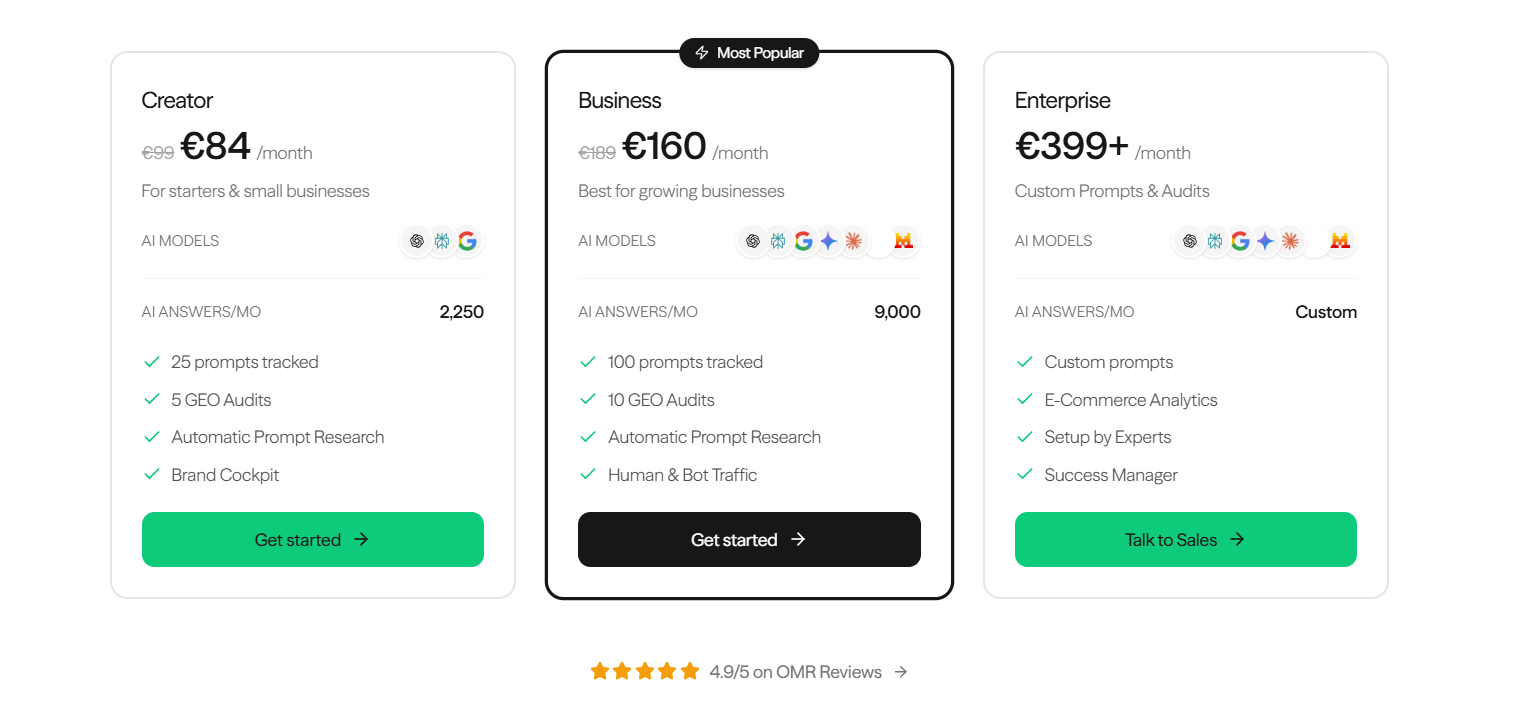Click the Perplexity icon in Enterprise plan

(1215, 241)
